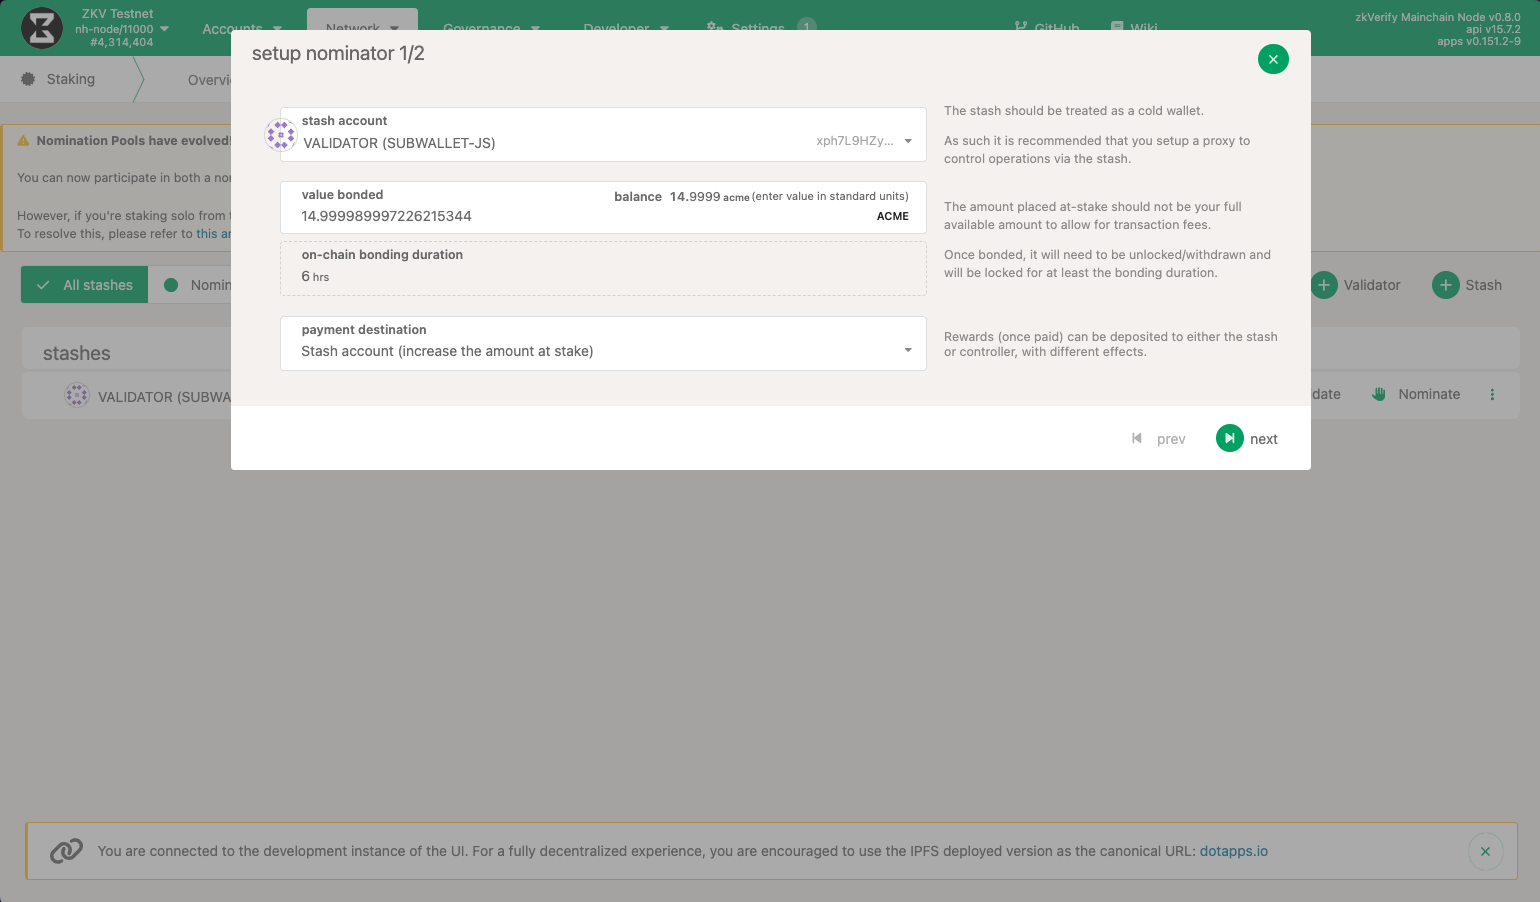Open the payment destination dropdown
This screenshot has width=1540, height=902.
tap(908, 350)
